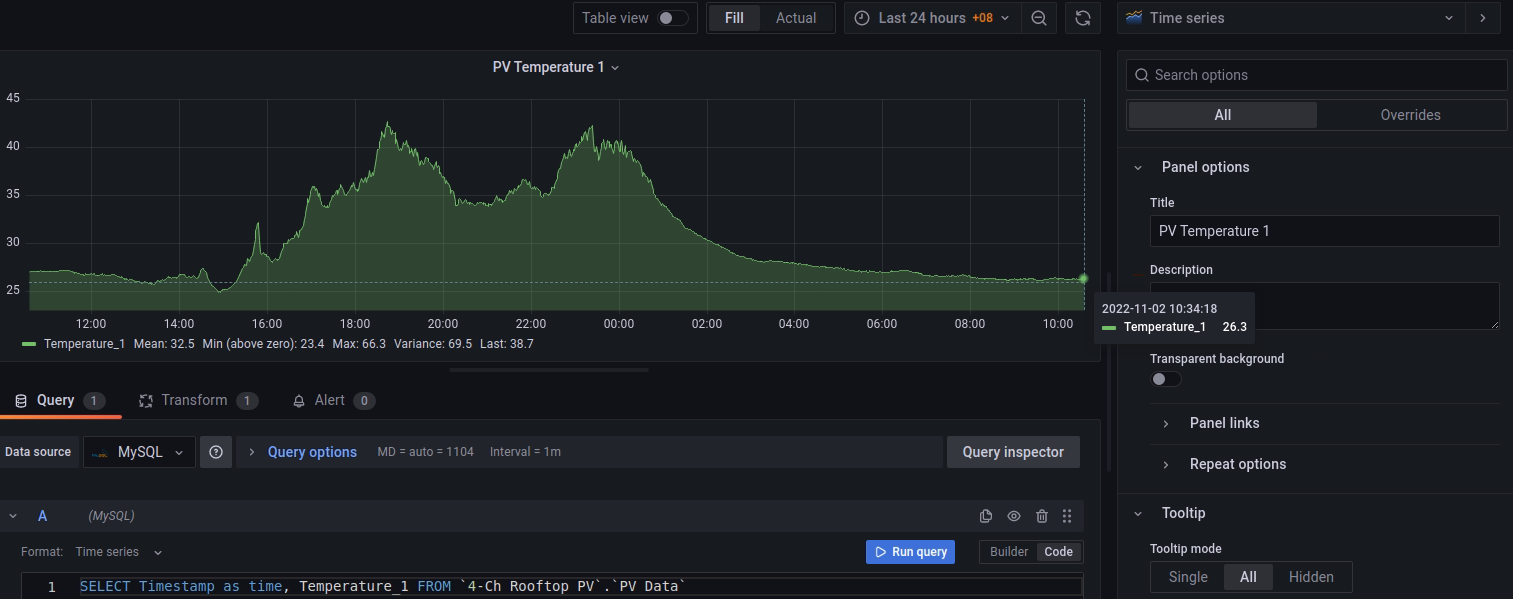Switch query editor to Code mode
The height and width of the screenshot is (599, 1513).
coord(1058,552)
